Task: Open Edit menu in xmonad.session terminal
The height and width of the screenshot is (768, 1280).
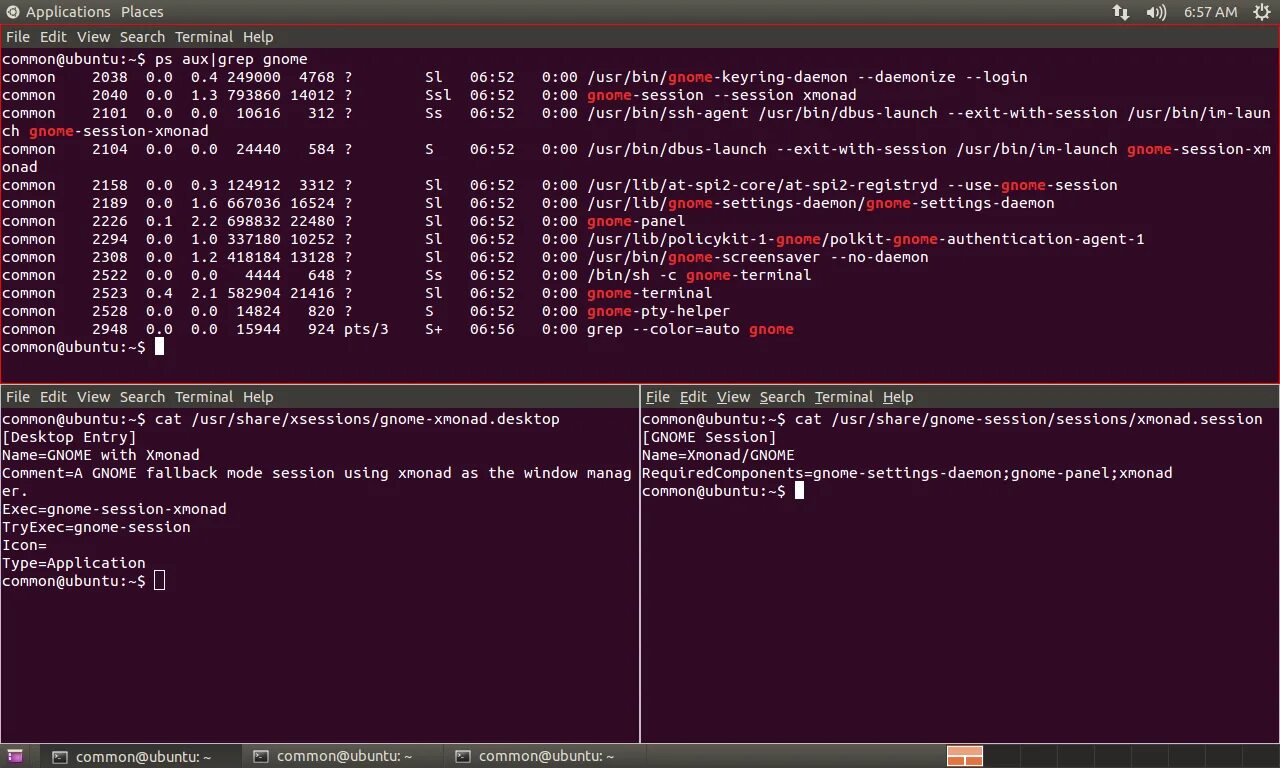Action: tap(693, 397)
